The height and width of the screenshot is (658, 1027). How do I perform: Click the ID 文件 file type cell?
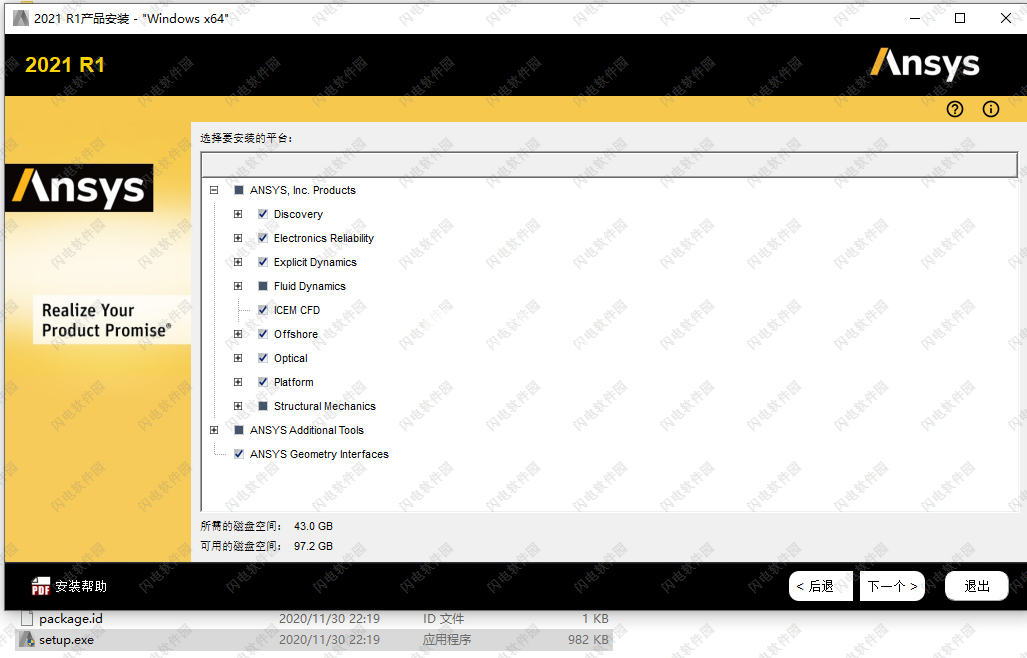pyautogui.click(x=443, y=619)
